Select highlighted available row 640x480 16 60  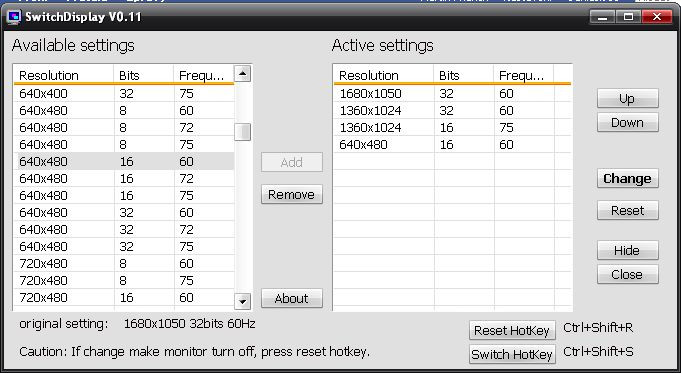124,162
